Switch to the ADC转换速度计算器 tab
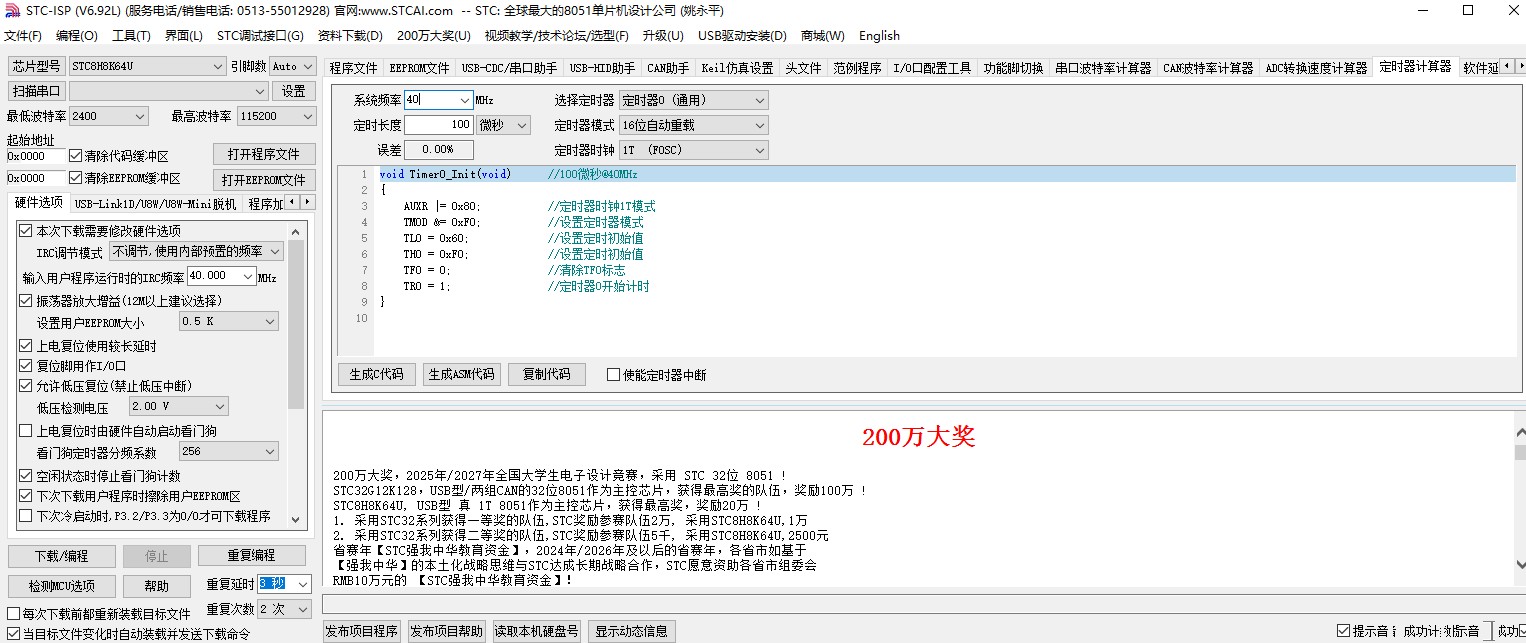The width and height of the screenshot is (1526, 643). pyautogui.click(x=1316, y=68)
